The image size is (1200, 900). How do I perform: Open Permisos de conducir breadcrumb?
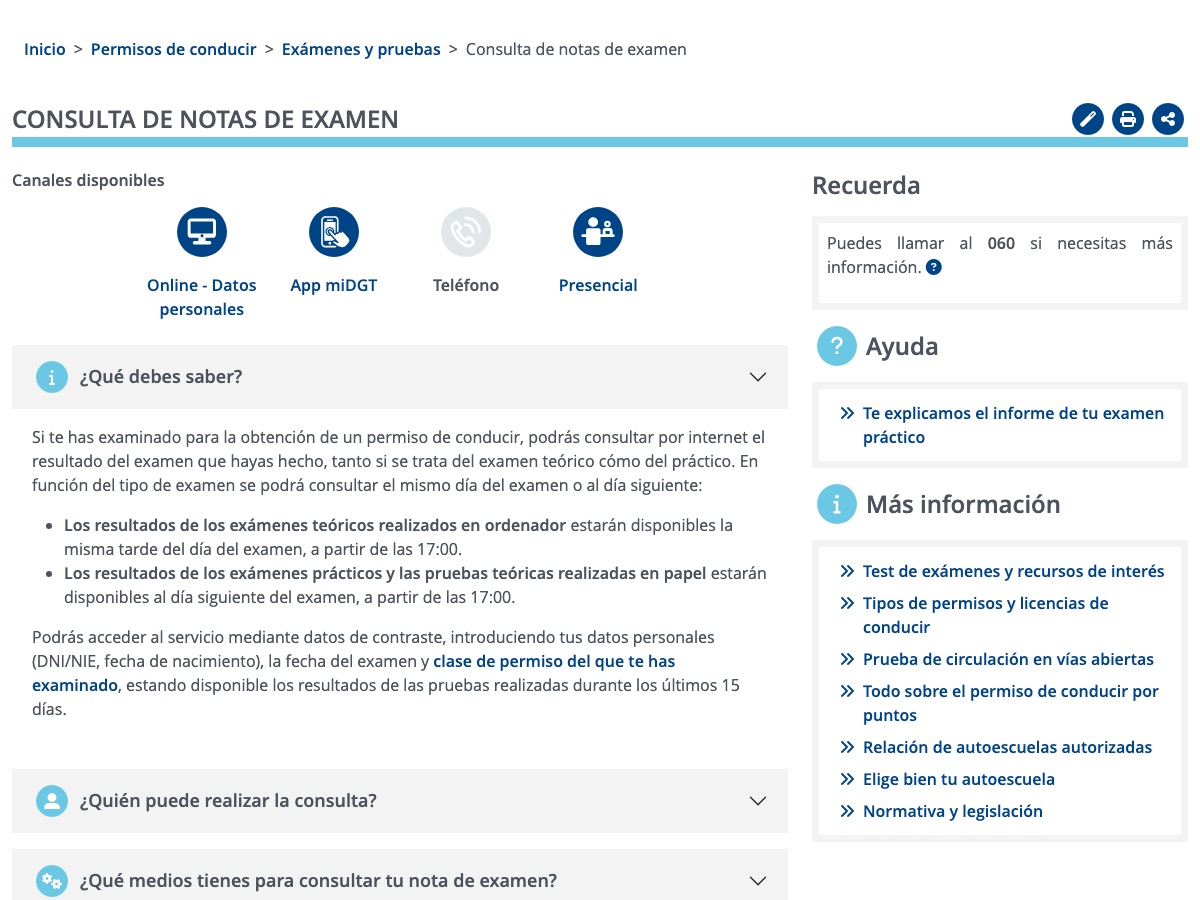(174, 49)
